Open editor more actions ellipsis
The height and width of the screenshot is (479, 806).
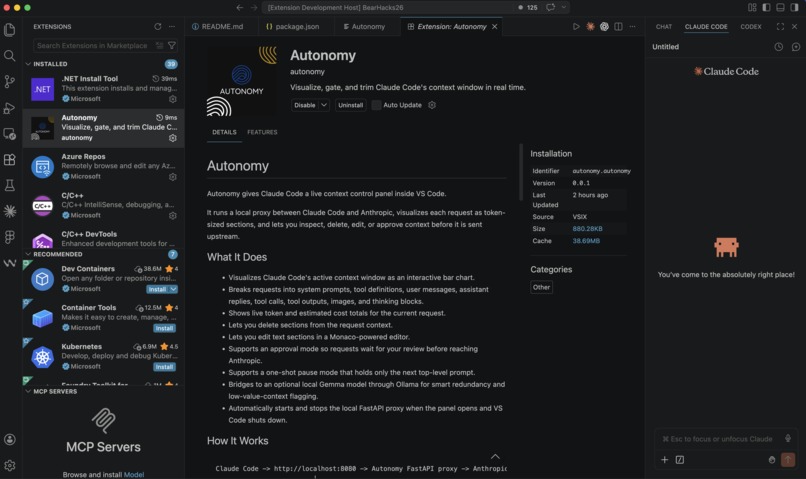pos(632,27)
